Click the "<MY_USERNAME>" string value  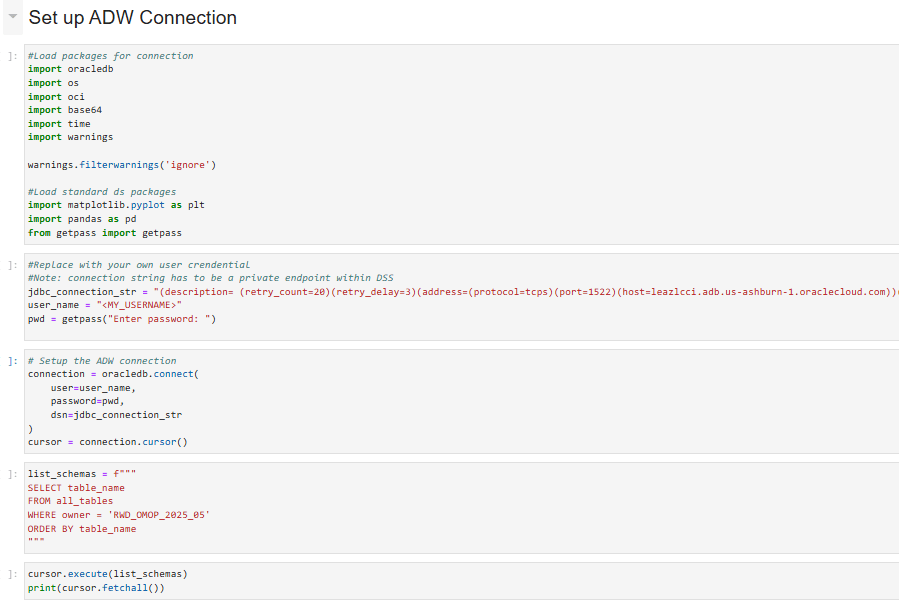tap(135, 305)
